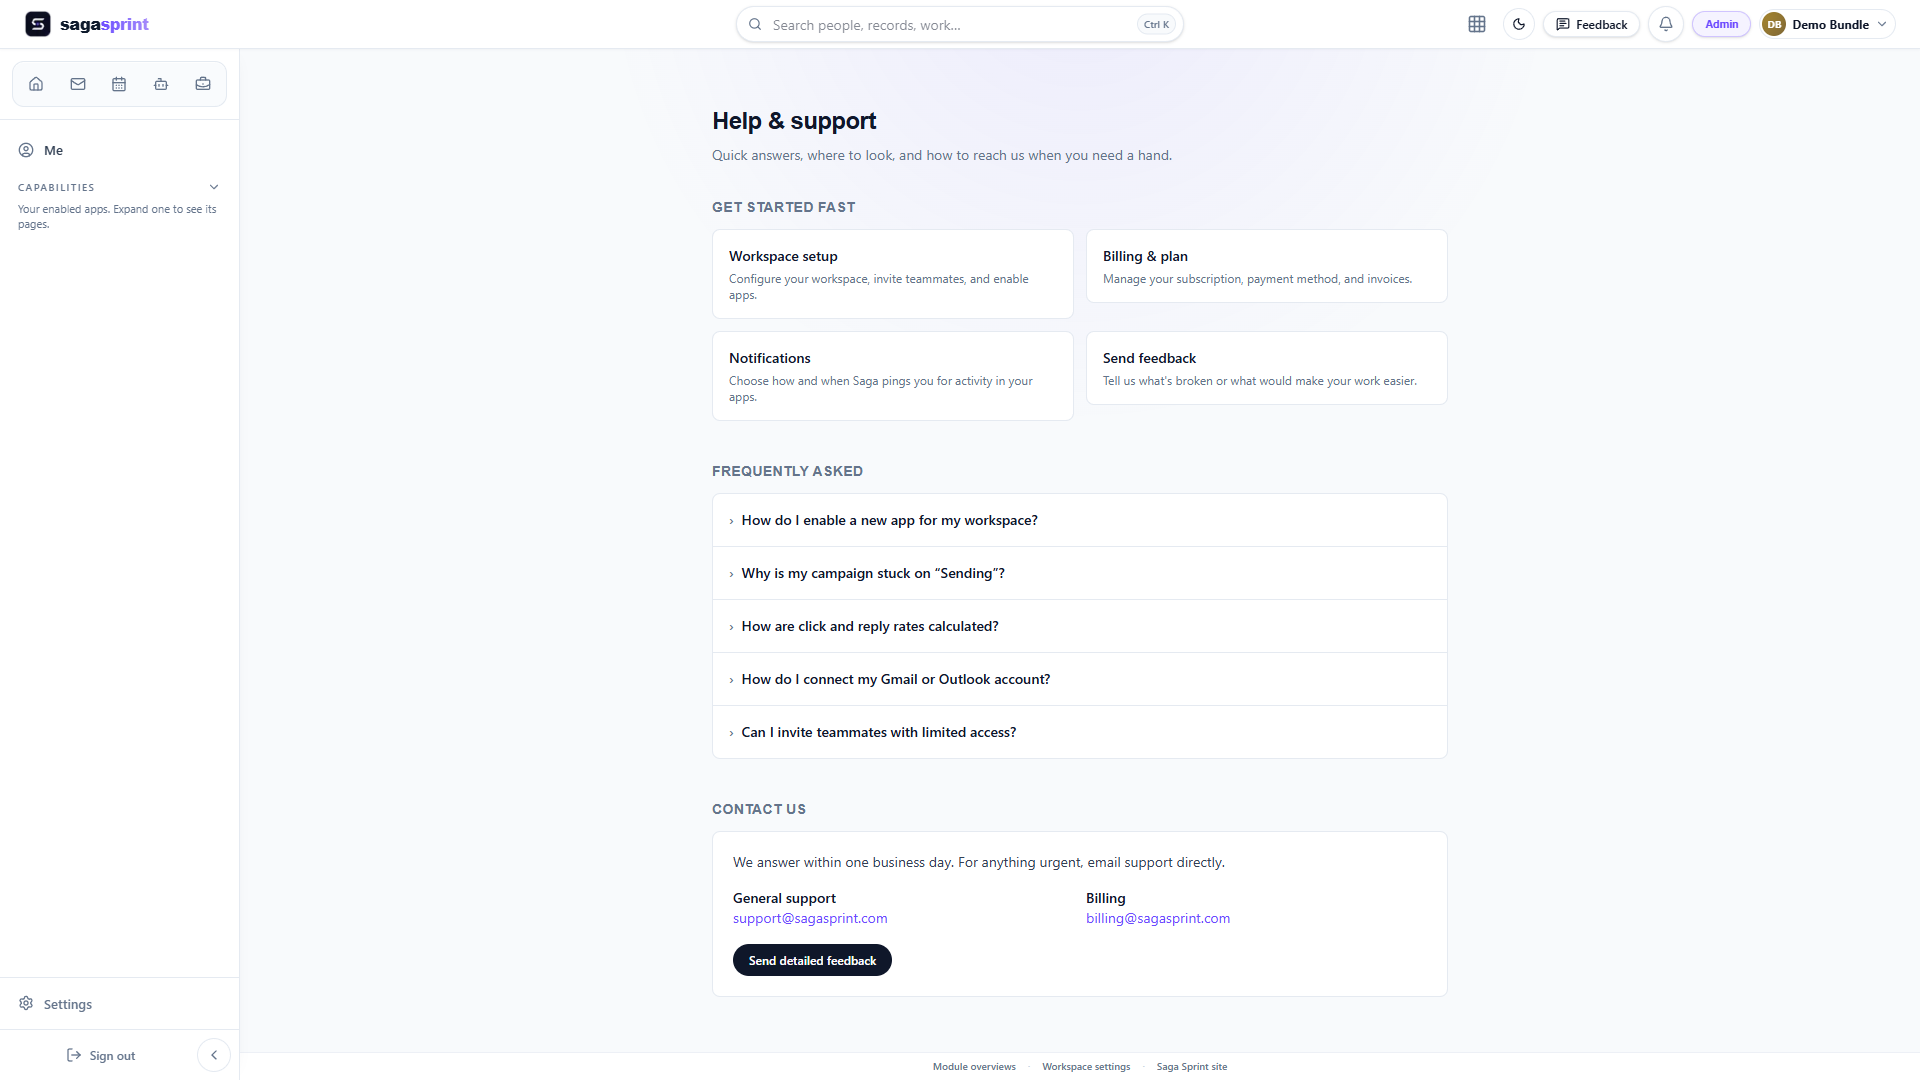Open the notifications bell
The height and width of the screenshot is (1080, 1920).
(x=1666, y=24)
